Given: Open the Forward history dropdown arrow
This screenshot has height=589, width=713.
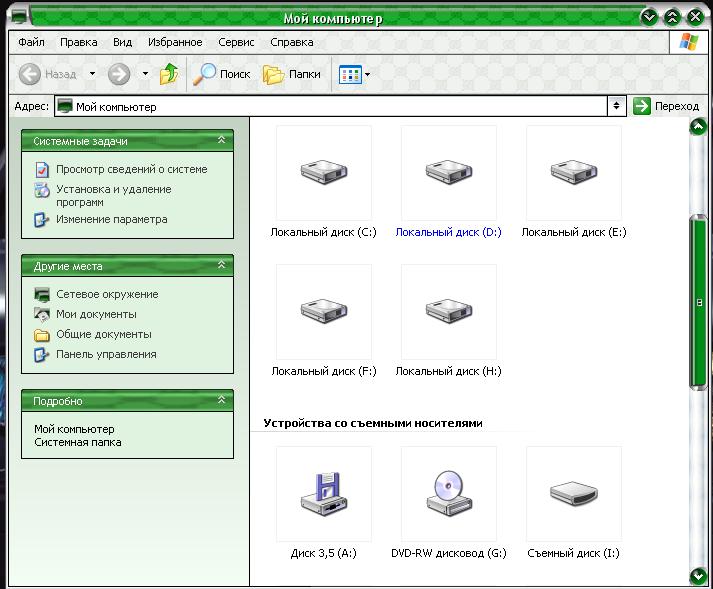Looking at the screenshot, I should click(x=145, y=74).
